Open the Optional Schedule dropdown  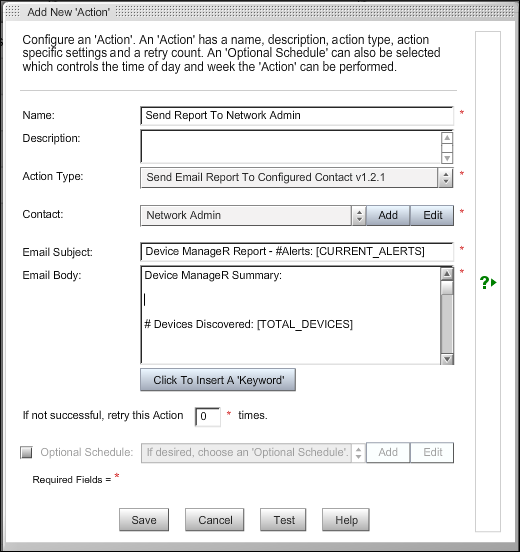tap(253, 452)
